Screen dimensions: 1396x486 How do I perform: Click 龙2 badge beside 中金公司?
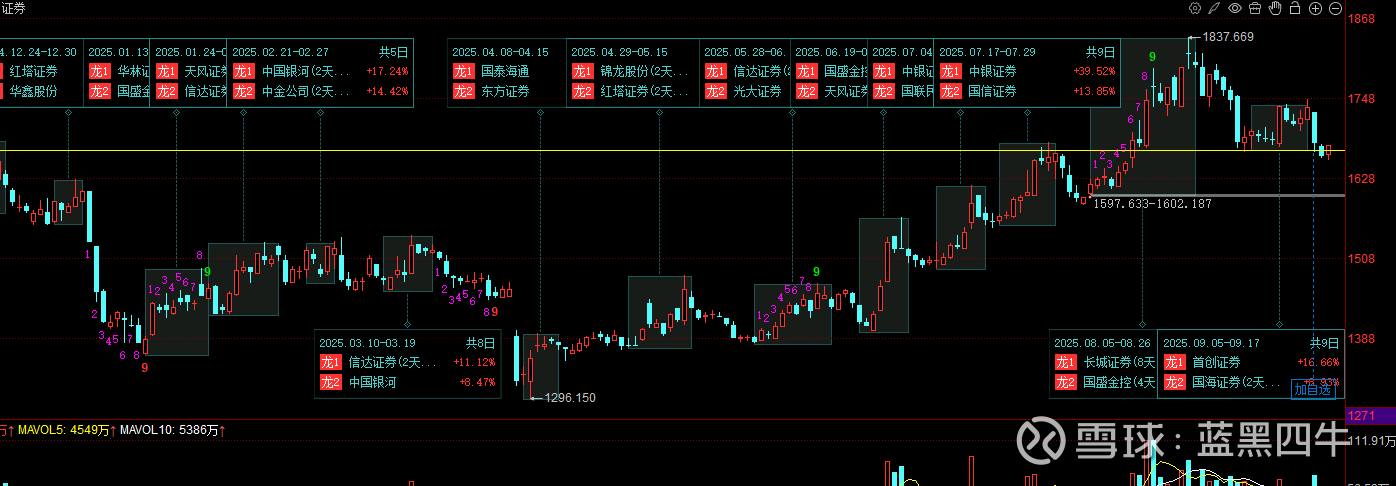[244, 91]
